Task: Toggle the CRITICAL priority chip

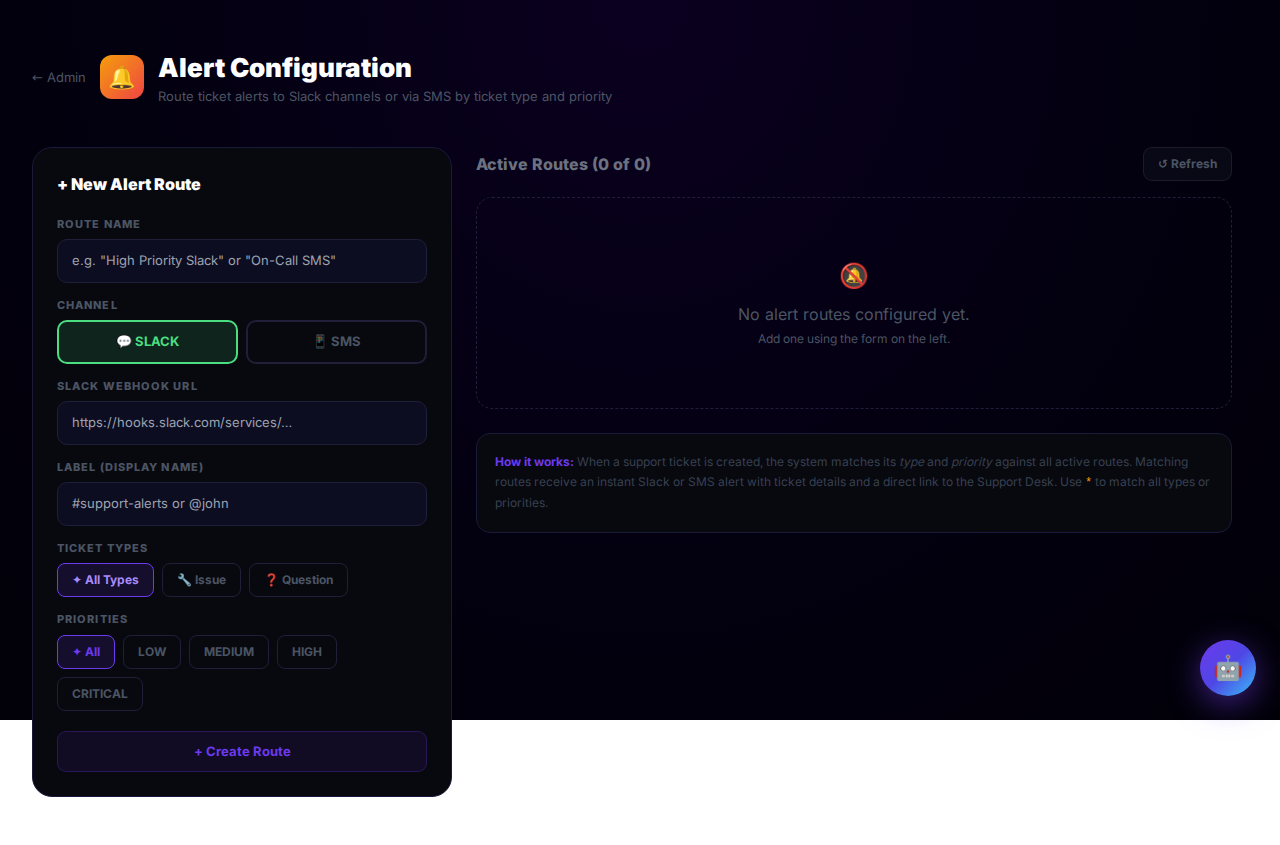Action: tap(100, 694)
